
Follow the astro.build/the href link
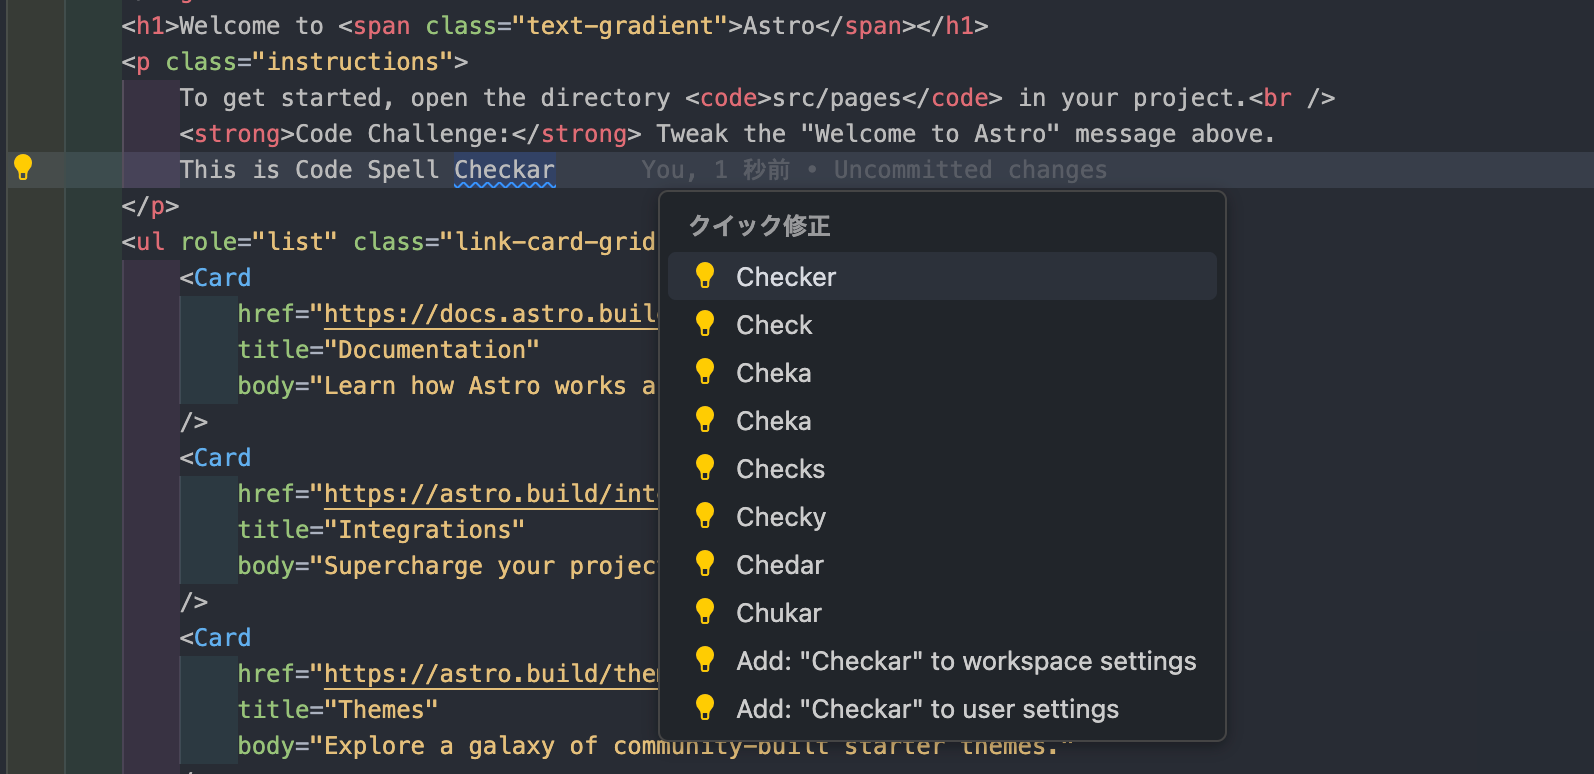pos(490,674)
